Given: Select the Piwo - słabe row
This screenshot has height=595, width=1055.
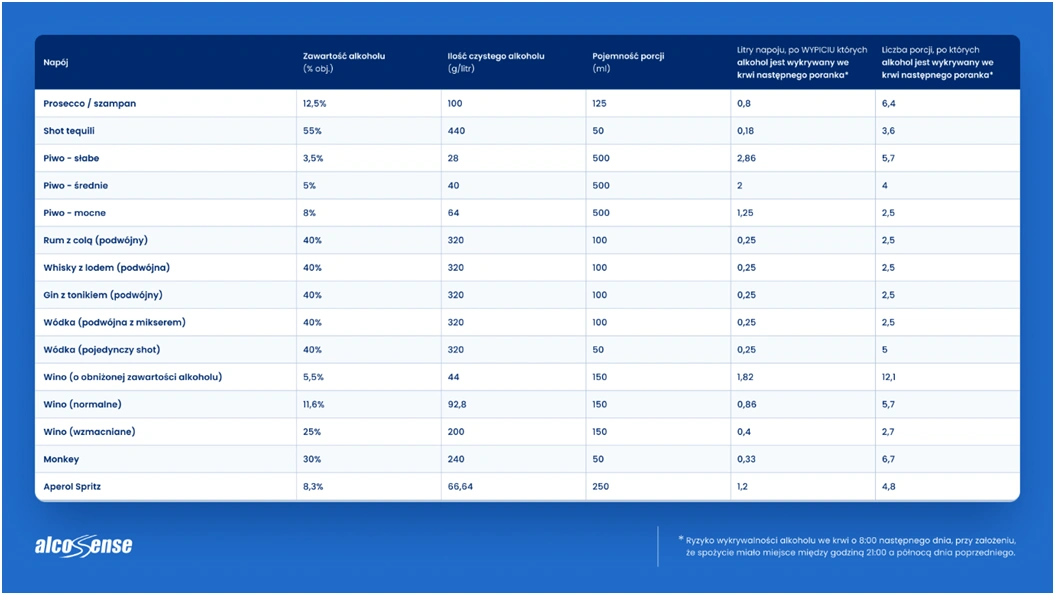Looking at the screenshot, I should (x=528, y=158).
